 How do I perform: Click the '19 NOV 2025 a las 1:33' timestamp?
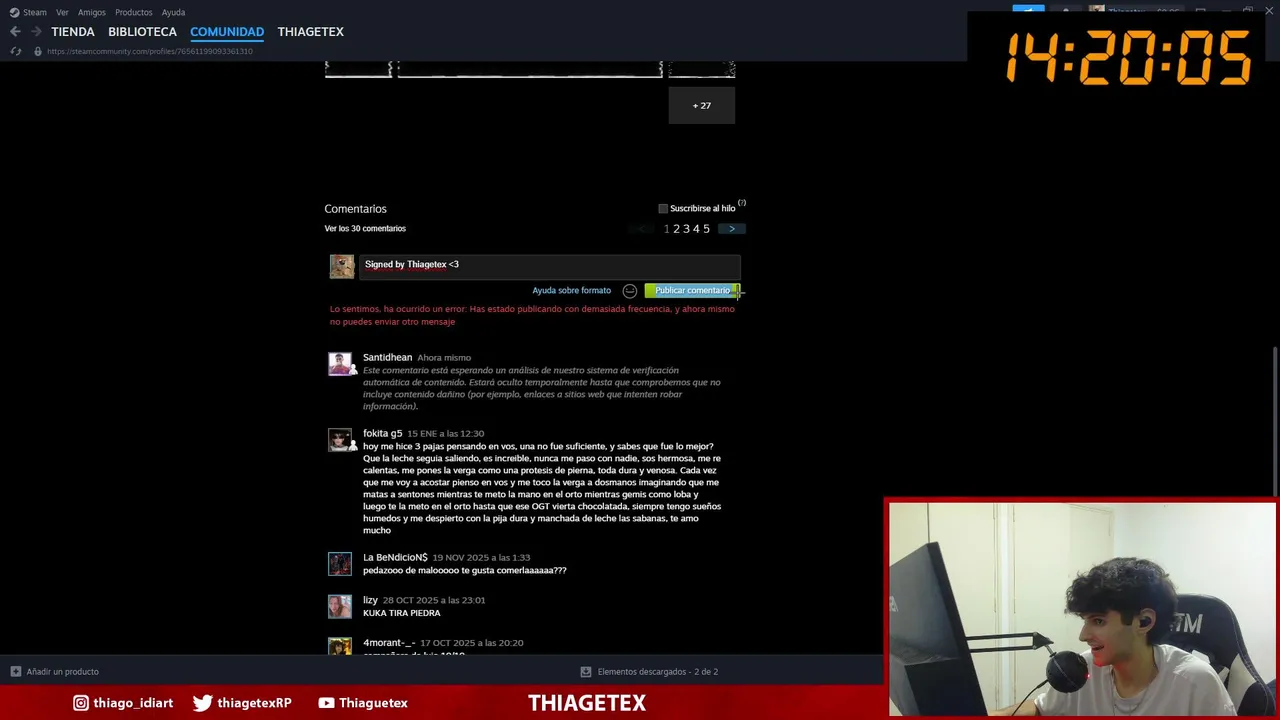(x=481, y=557)
